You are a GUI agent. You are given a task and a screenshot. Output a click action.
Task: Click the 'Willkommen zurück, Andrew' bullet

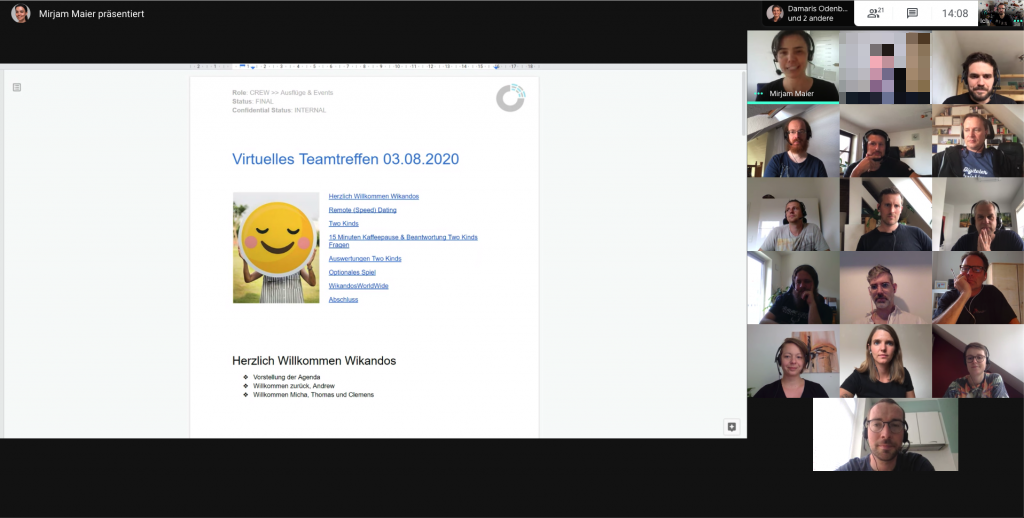pos(294,386)
